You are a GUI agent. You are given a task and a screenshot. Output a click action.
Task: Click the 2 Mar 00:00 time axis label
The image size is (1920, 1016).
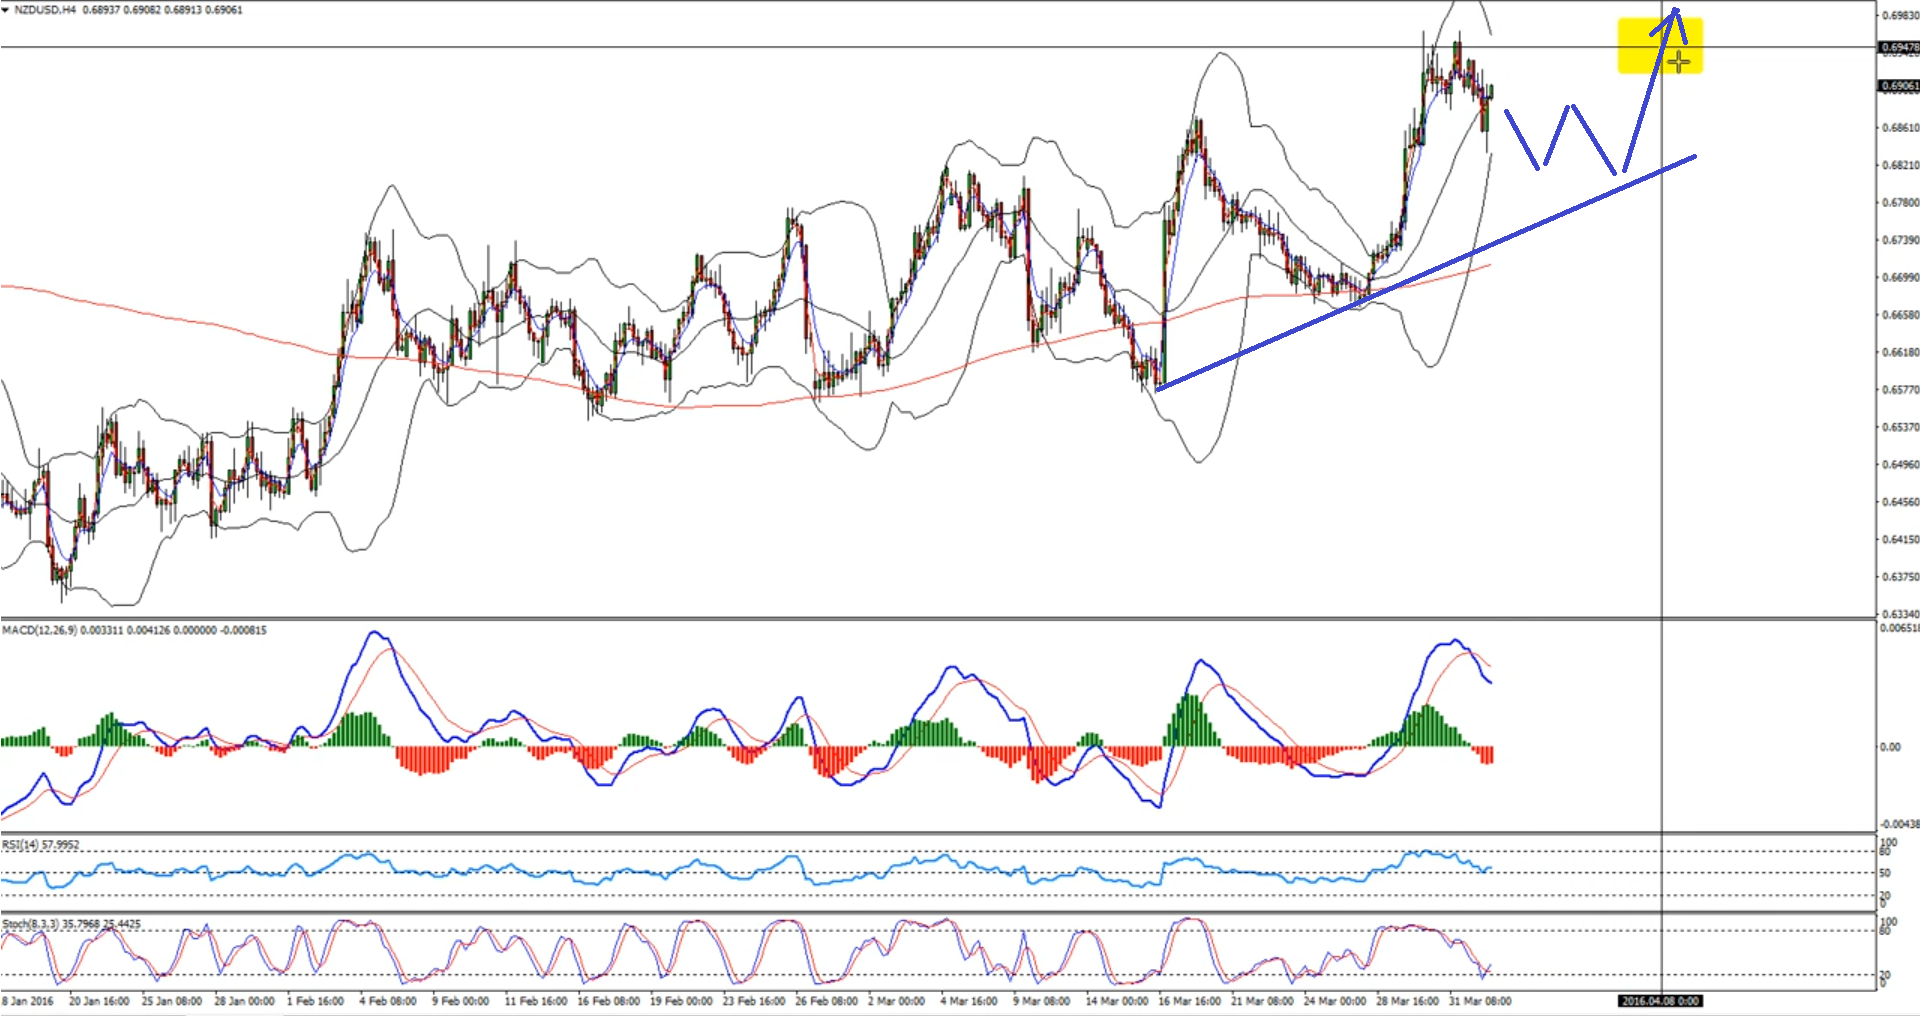click(896, 1001)
